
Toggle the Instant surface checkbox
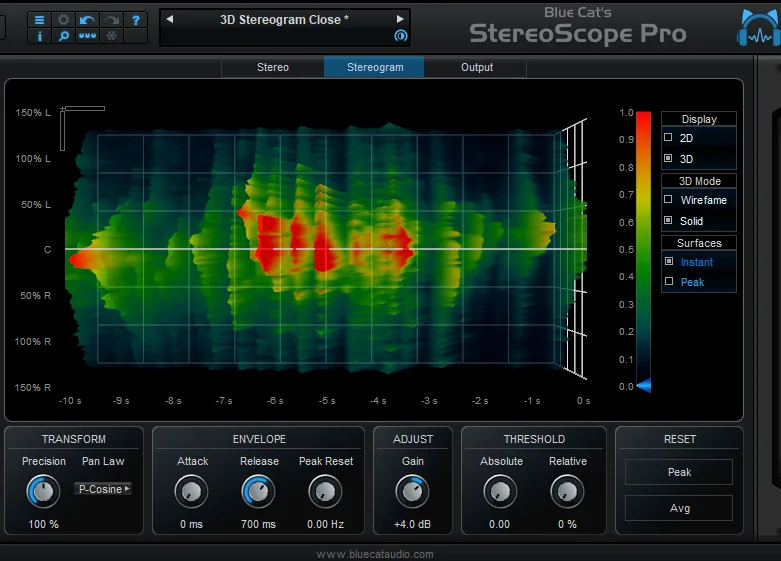click(669, 261)
